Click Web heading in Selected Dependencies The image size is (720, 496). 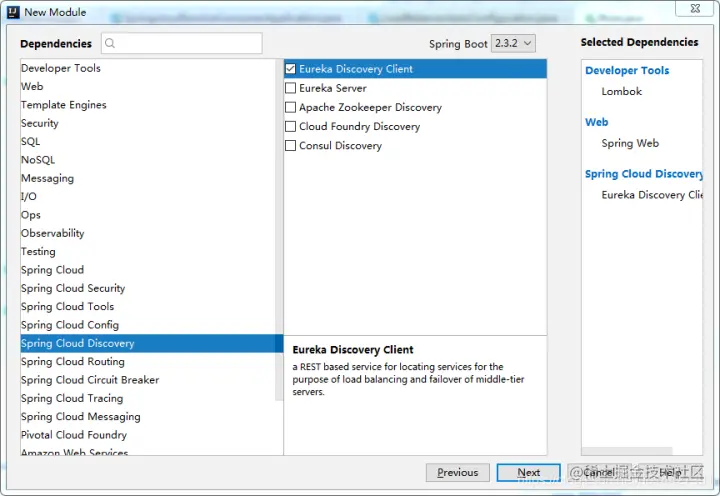tap(596, 122)
